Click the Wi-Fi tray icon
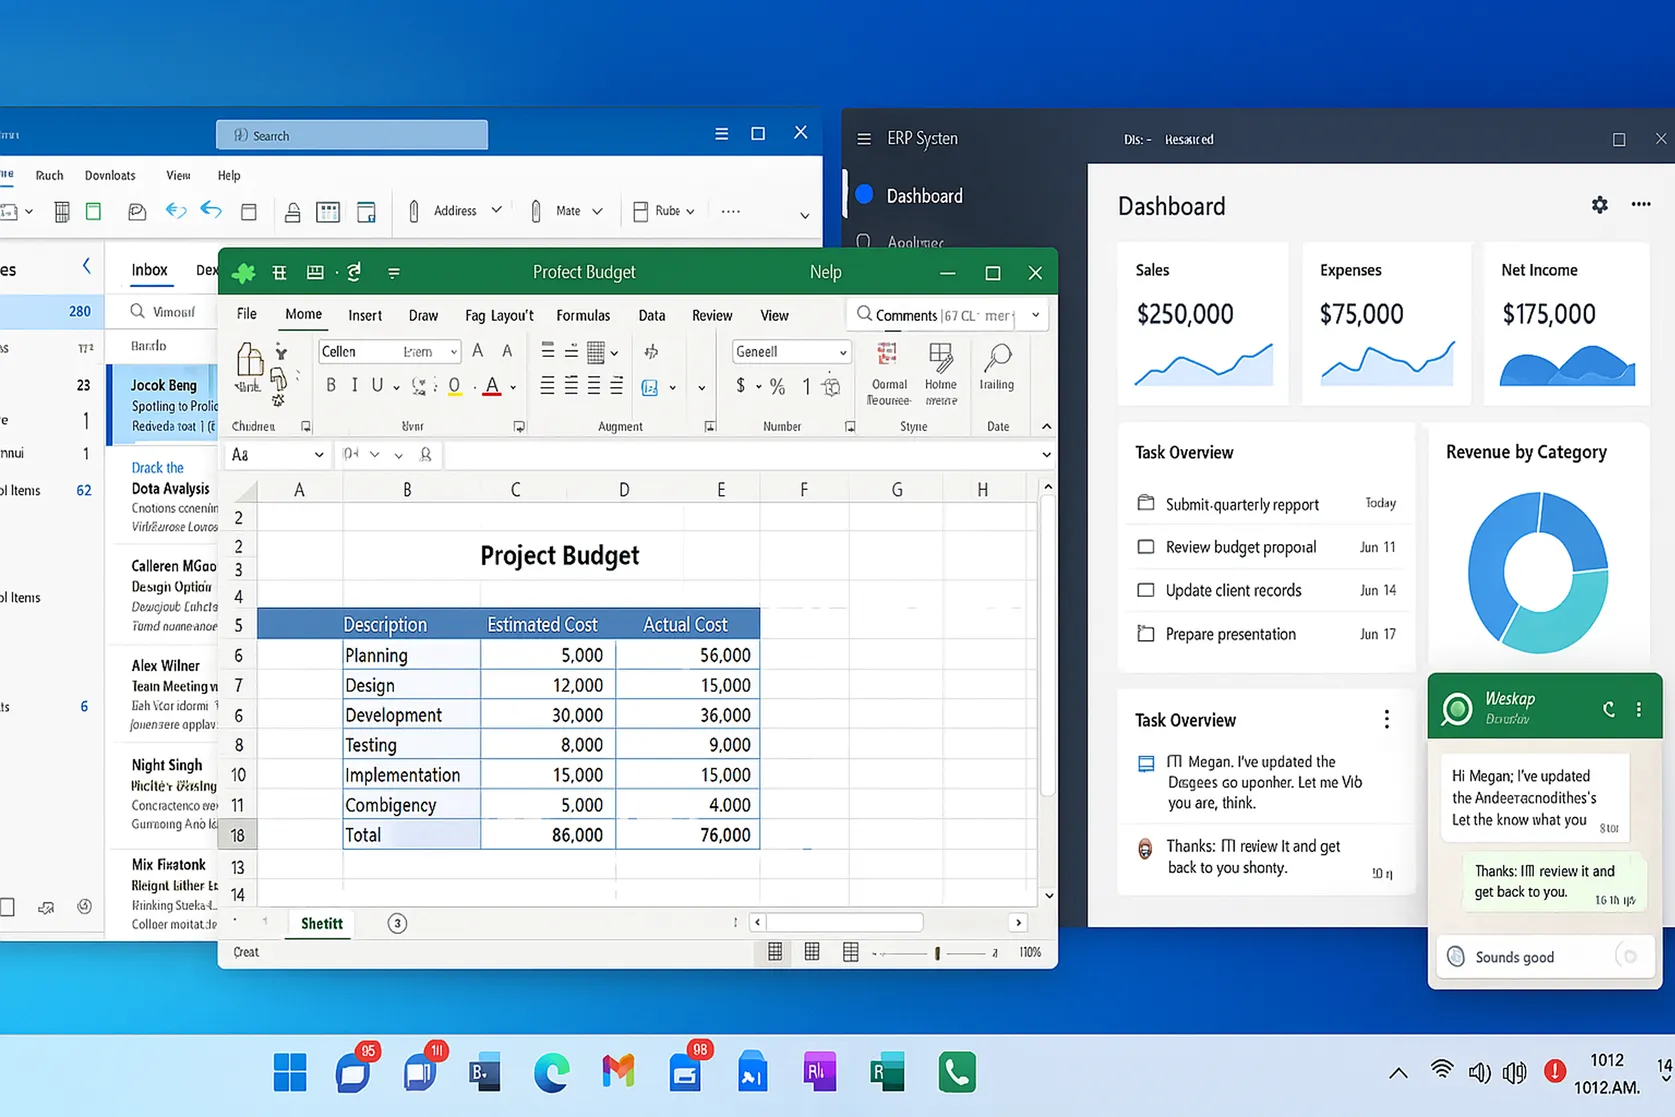Screen dimensions: 1675x1117 1441,1071
